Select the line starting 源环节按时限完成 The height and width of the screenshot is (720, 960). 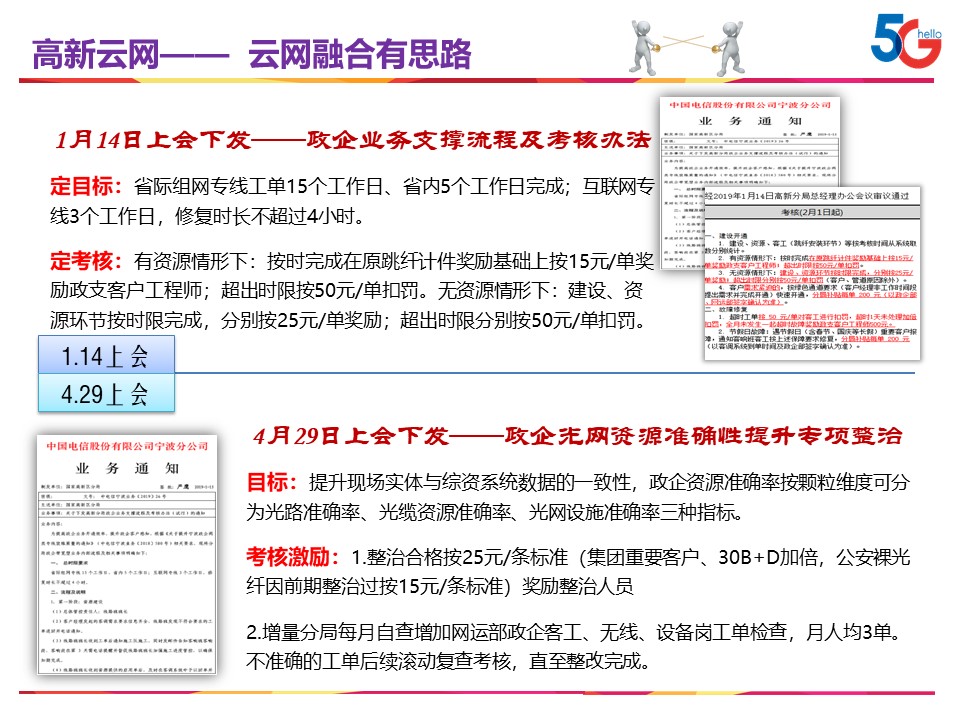pyautogui.click(x=348, y=320)
